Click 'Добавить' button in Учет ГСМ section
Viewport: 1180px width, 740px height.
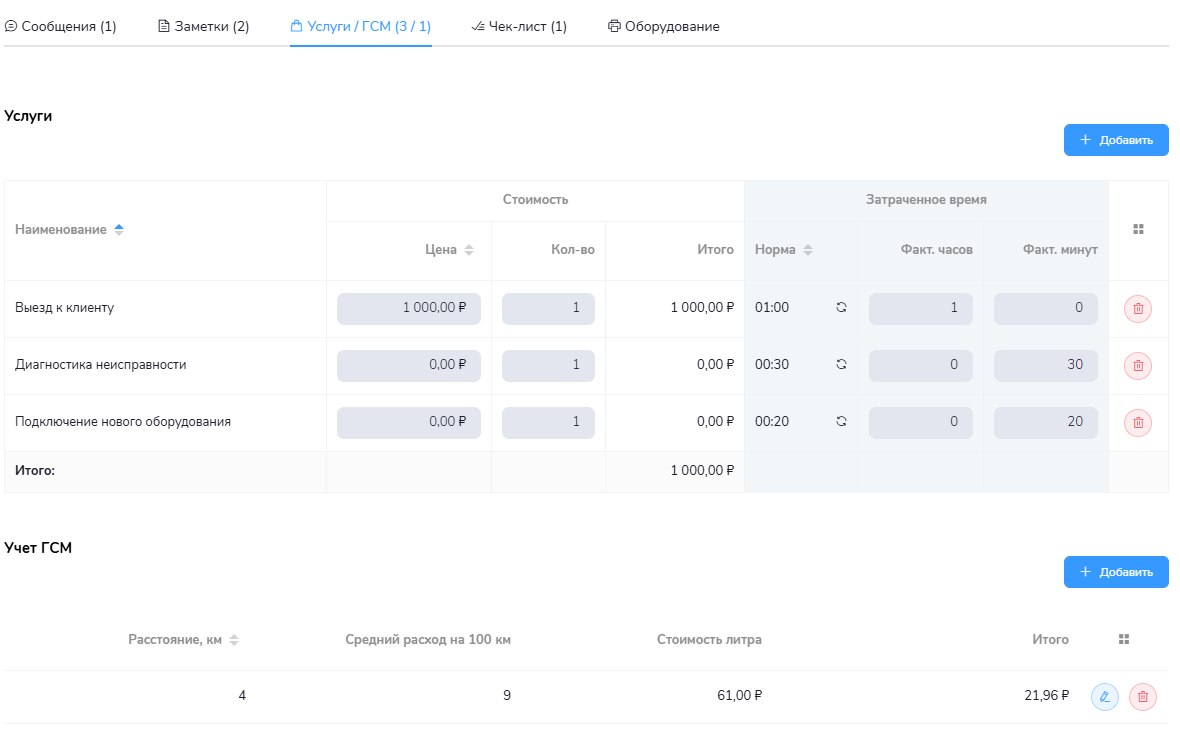pyautogui.click(x=1116, y=572)
